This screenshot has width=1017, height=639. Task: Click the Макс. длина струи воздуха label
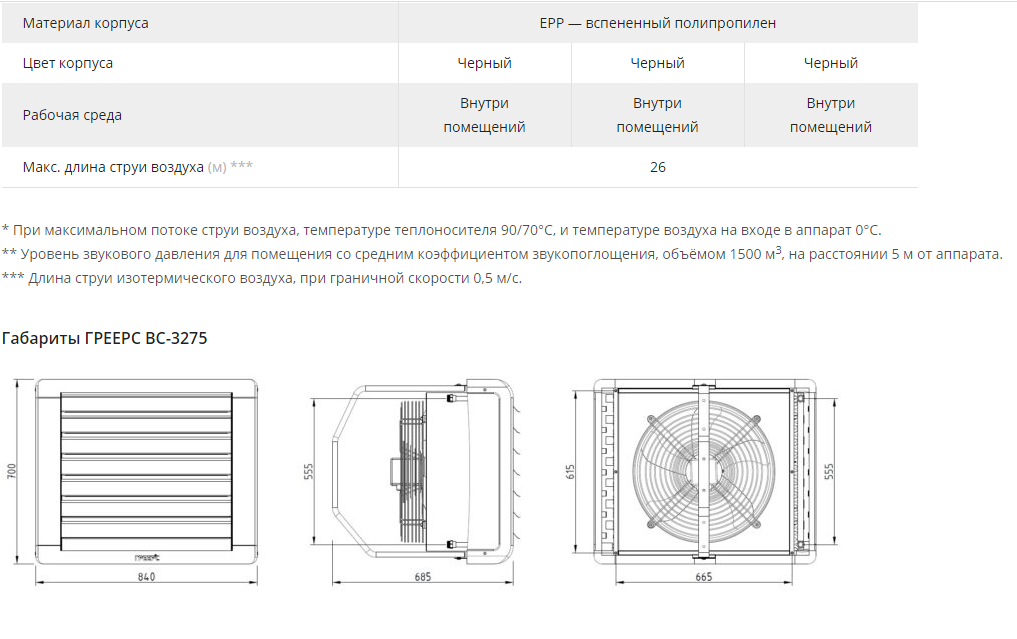pos(113,167)
